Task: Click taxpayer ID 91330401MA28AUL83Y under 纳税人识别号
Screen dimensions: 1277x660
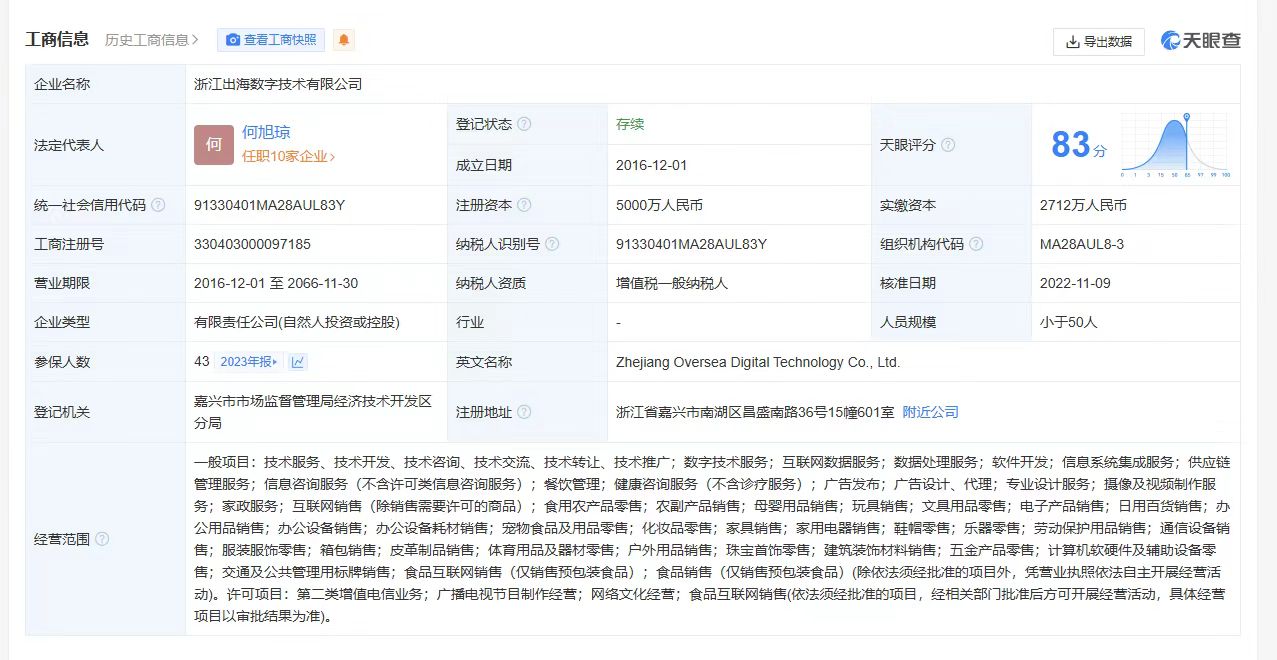Action: coord(692,244)
